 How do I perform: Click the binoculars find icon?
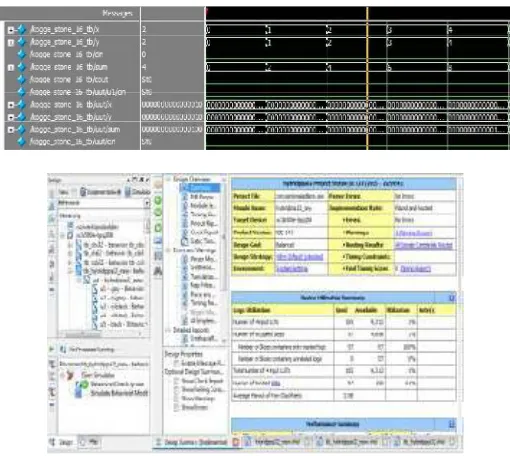coord(158,271)
